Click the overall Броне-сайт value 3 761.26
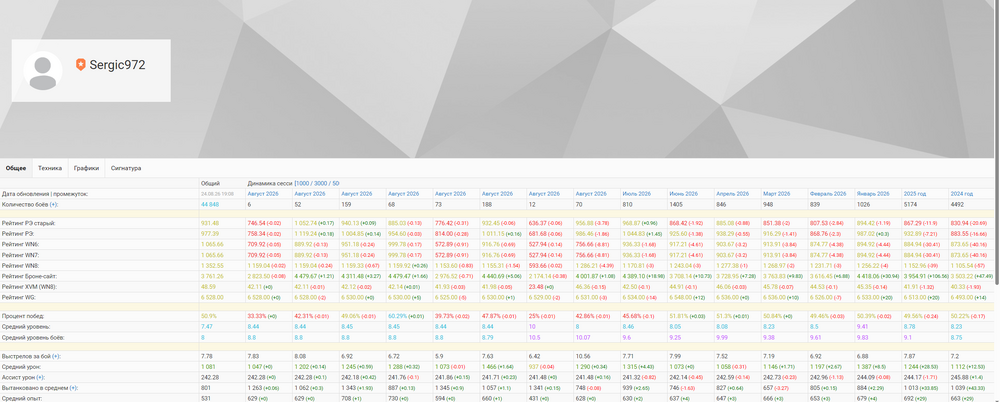The image size is (1000, 402). pyautogui.click(x=212, y=276)
